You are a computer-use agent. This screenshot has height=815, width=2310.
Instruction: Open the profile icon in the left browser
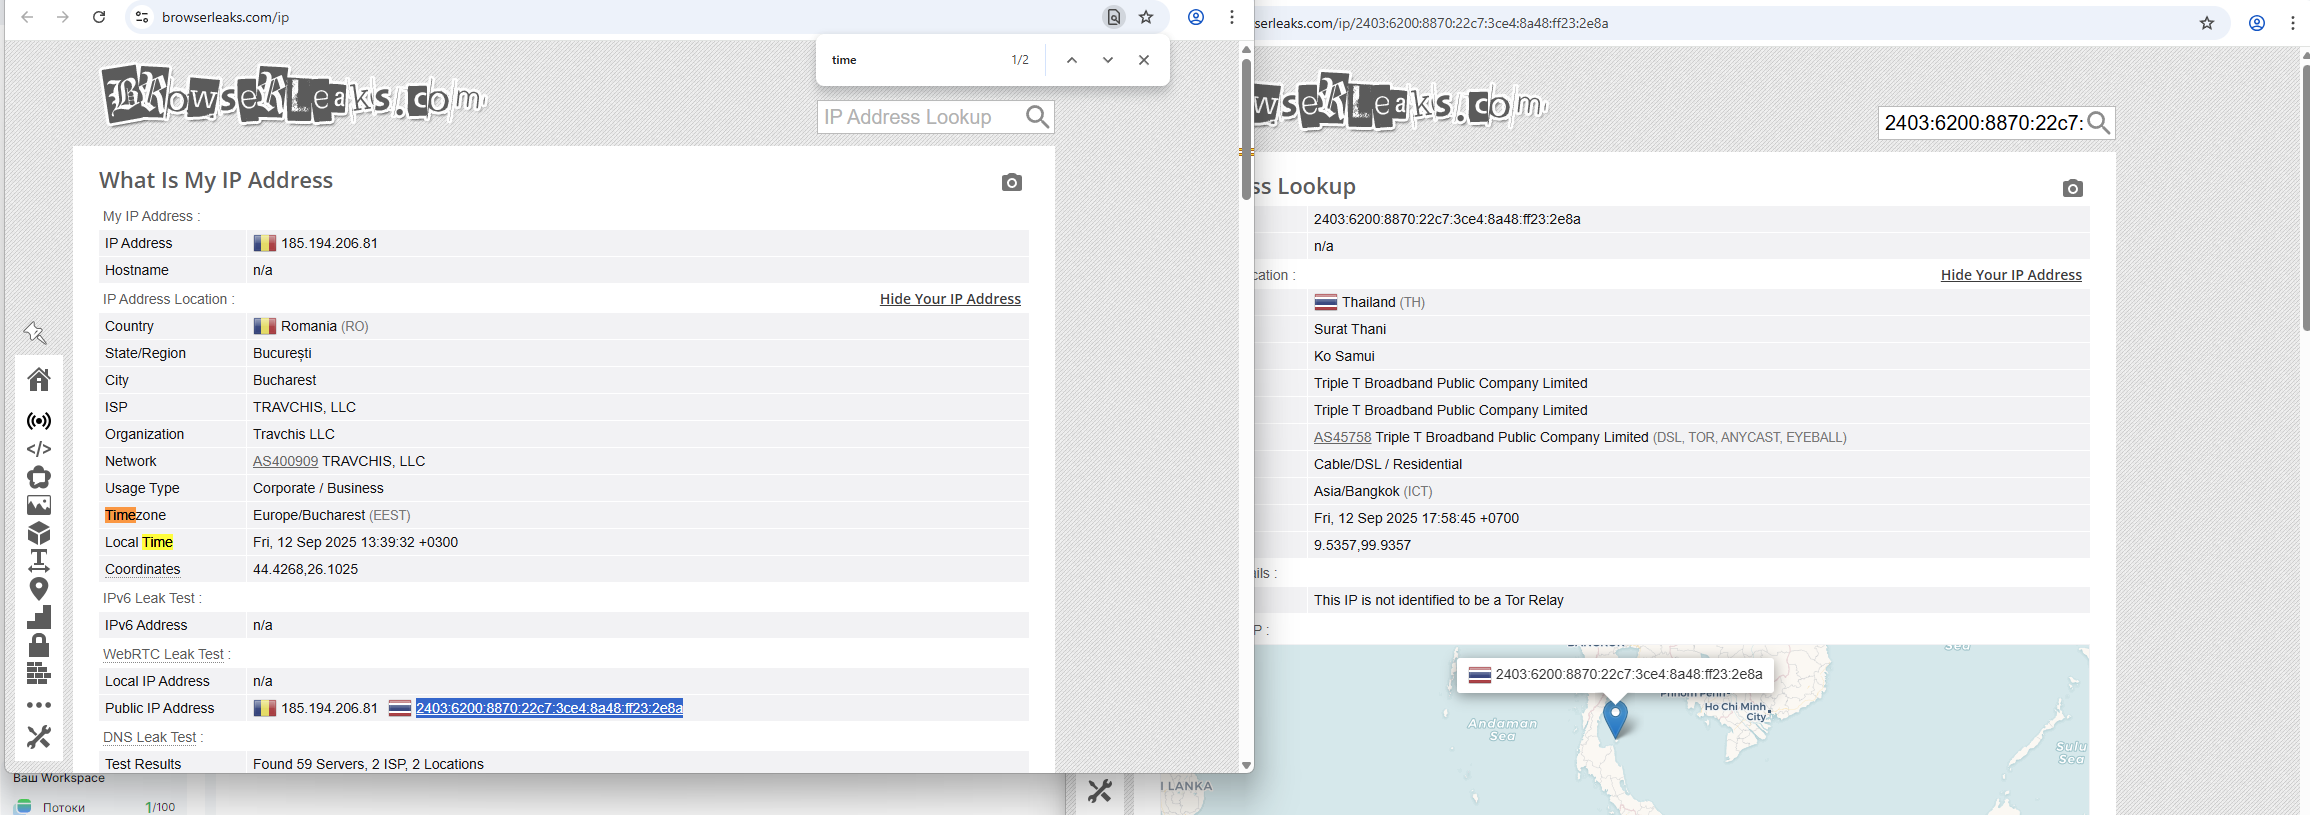pos(1196,17)
